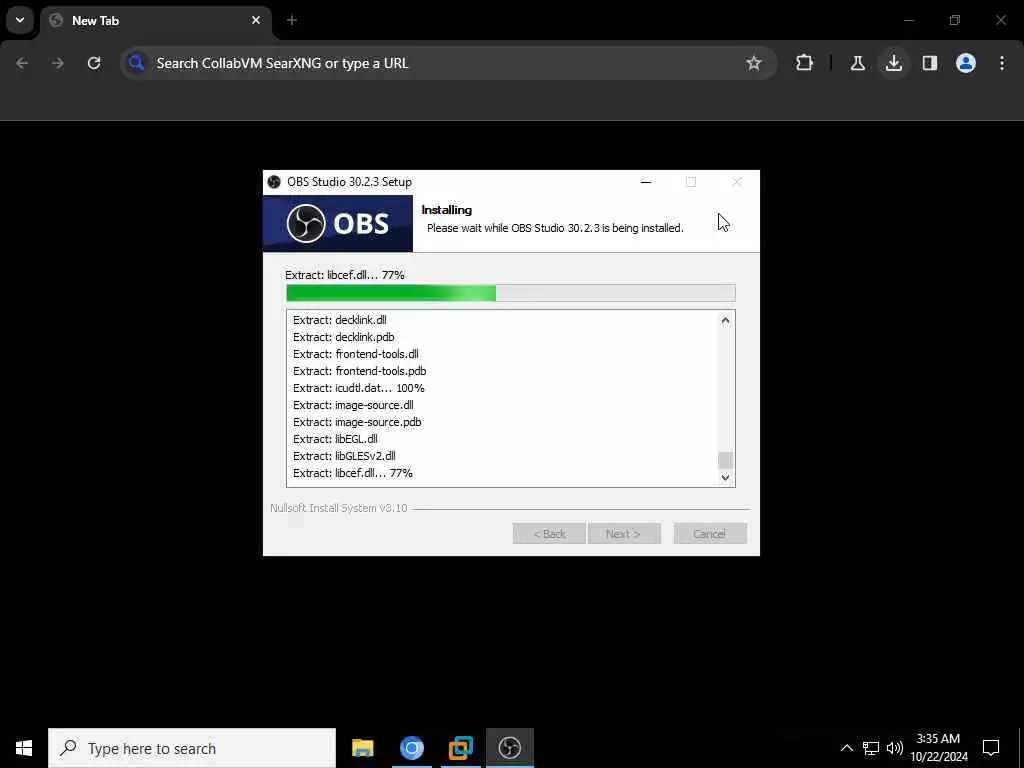The height and width of the screenshot is (768, 1024).
Task: Select log line 'Extract: image-source.pdb'
Action: (x=357, y=422)
